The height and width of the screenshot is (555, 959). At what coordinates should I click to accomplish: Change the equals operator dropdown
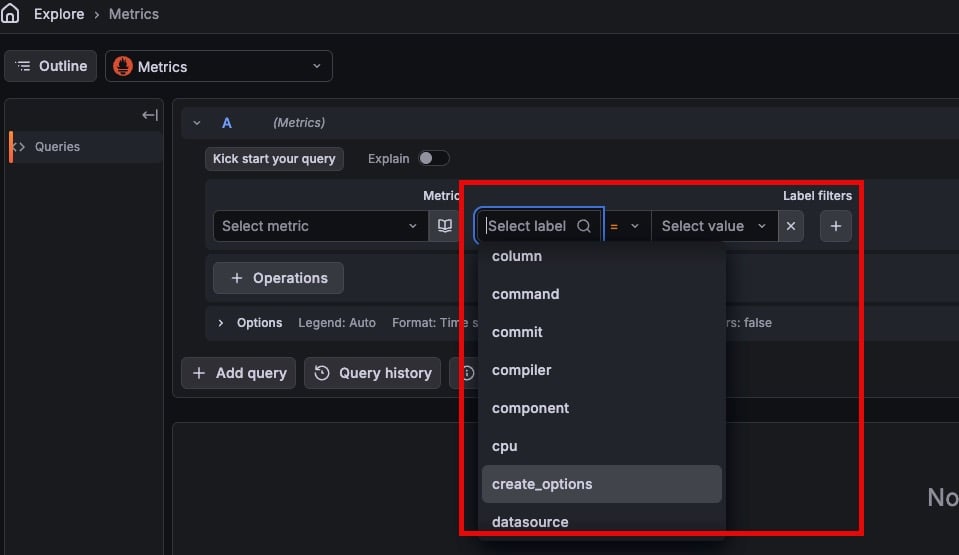(626, 226)
